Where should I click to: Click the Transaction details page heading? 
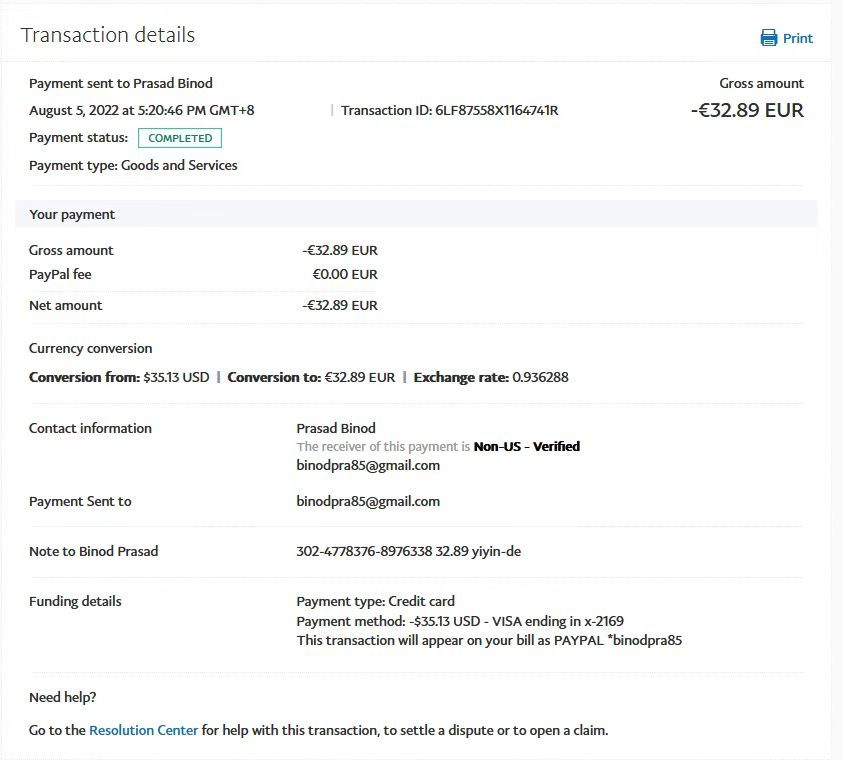108,35
